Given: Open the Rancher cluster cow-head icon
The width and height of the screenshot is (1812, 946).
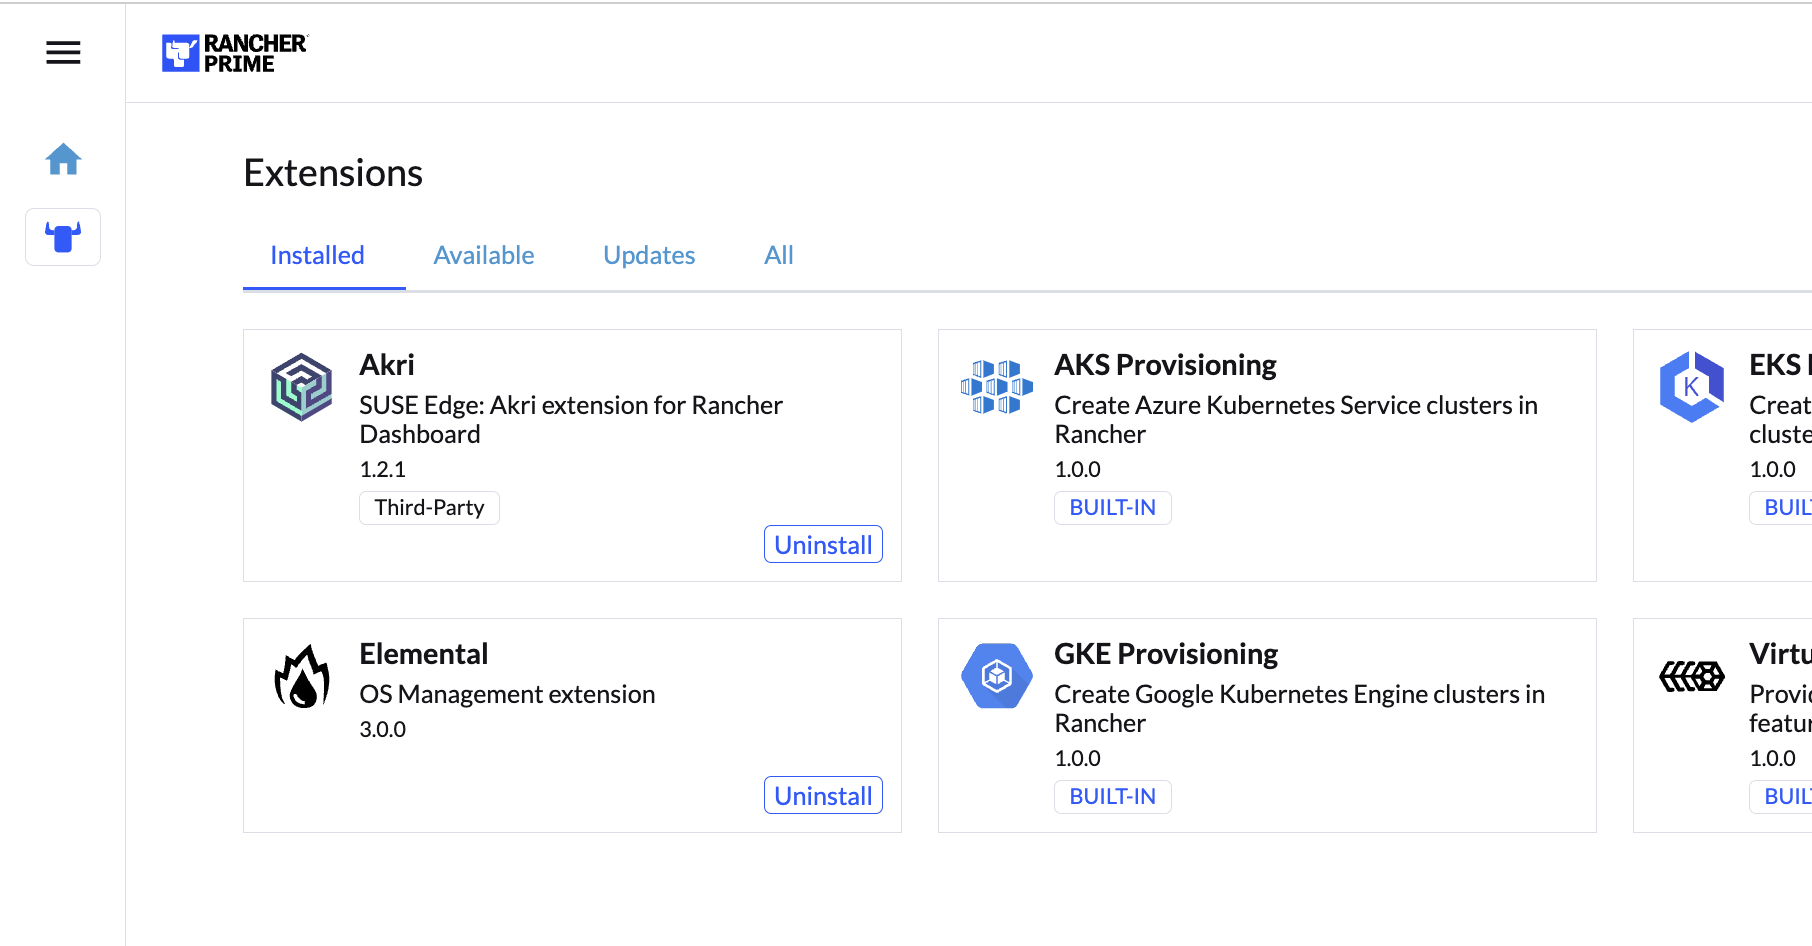Looking at the screenshot, I should (63, 237).
